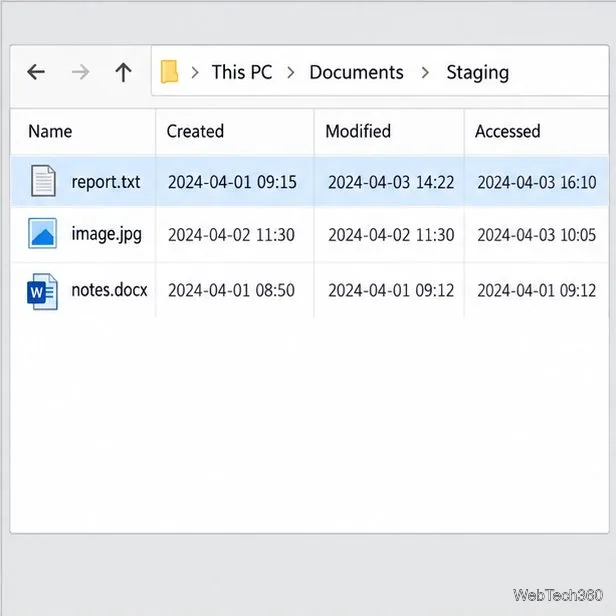Select the notes.docx file name

click(x=109, y=290)
